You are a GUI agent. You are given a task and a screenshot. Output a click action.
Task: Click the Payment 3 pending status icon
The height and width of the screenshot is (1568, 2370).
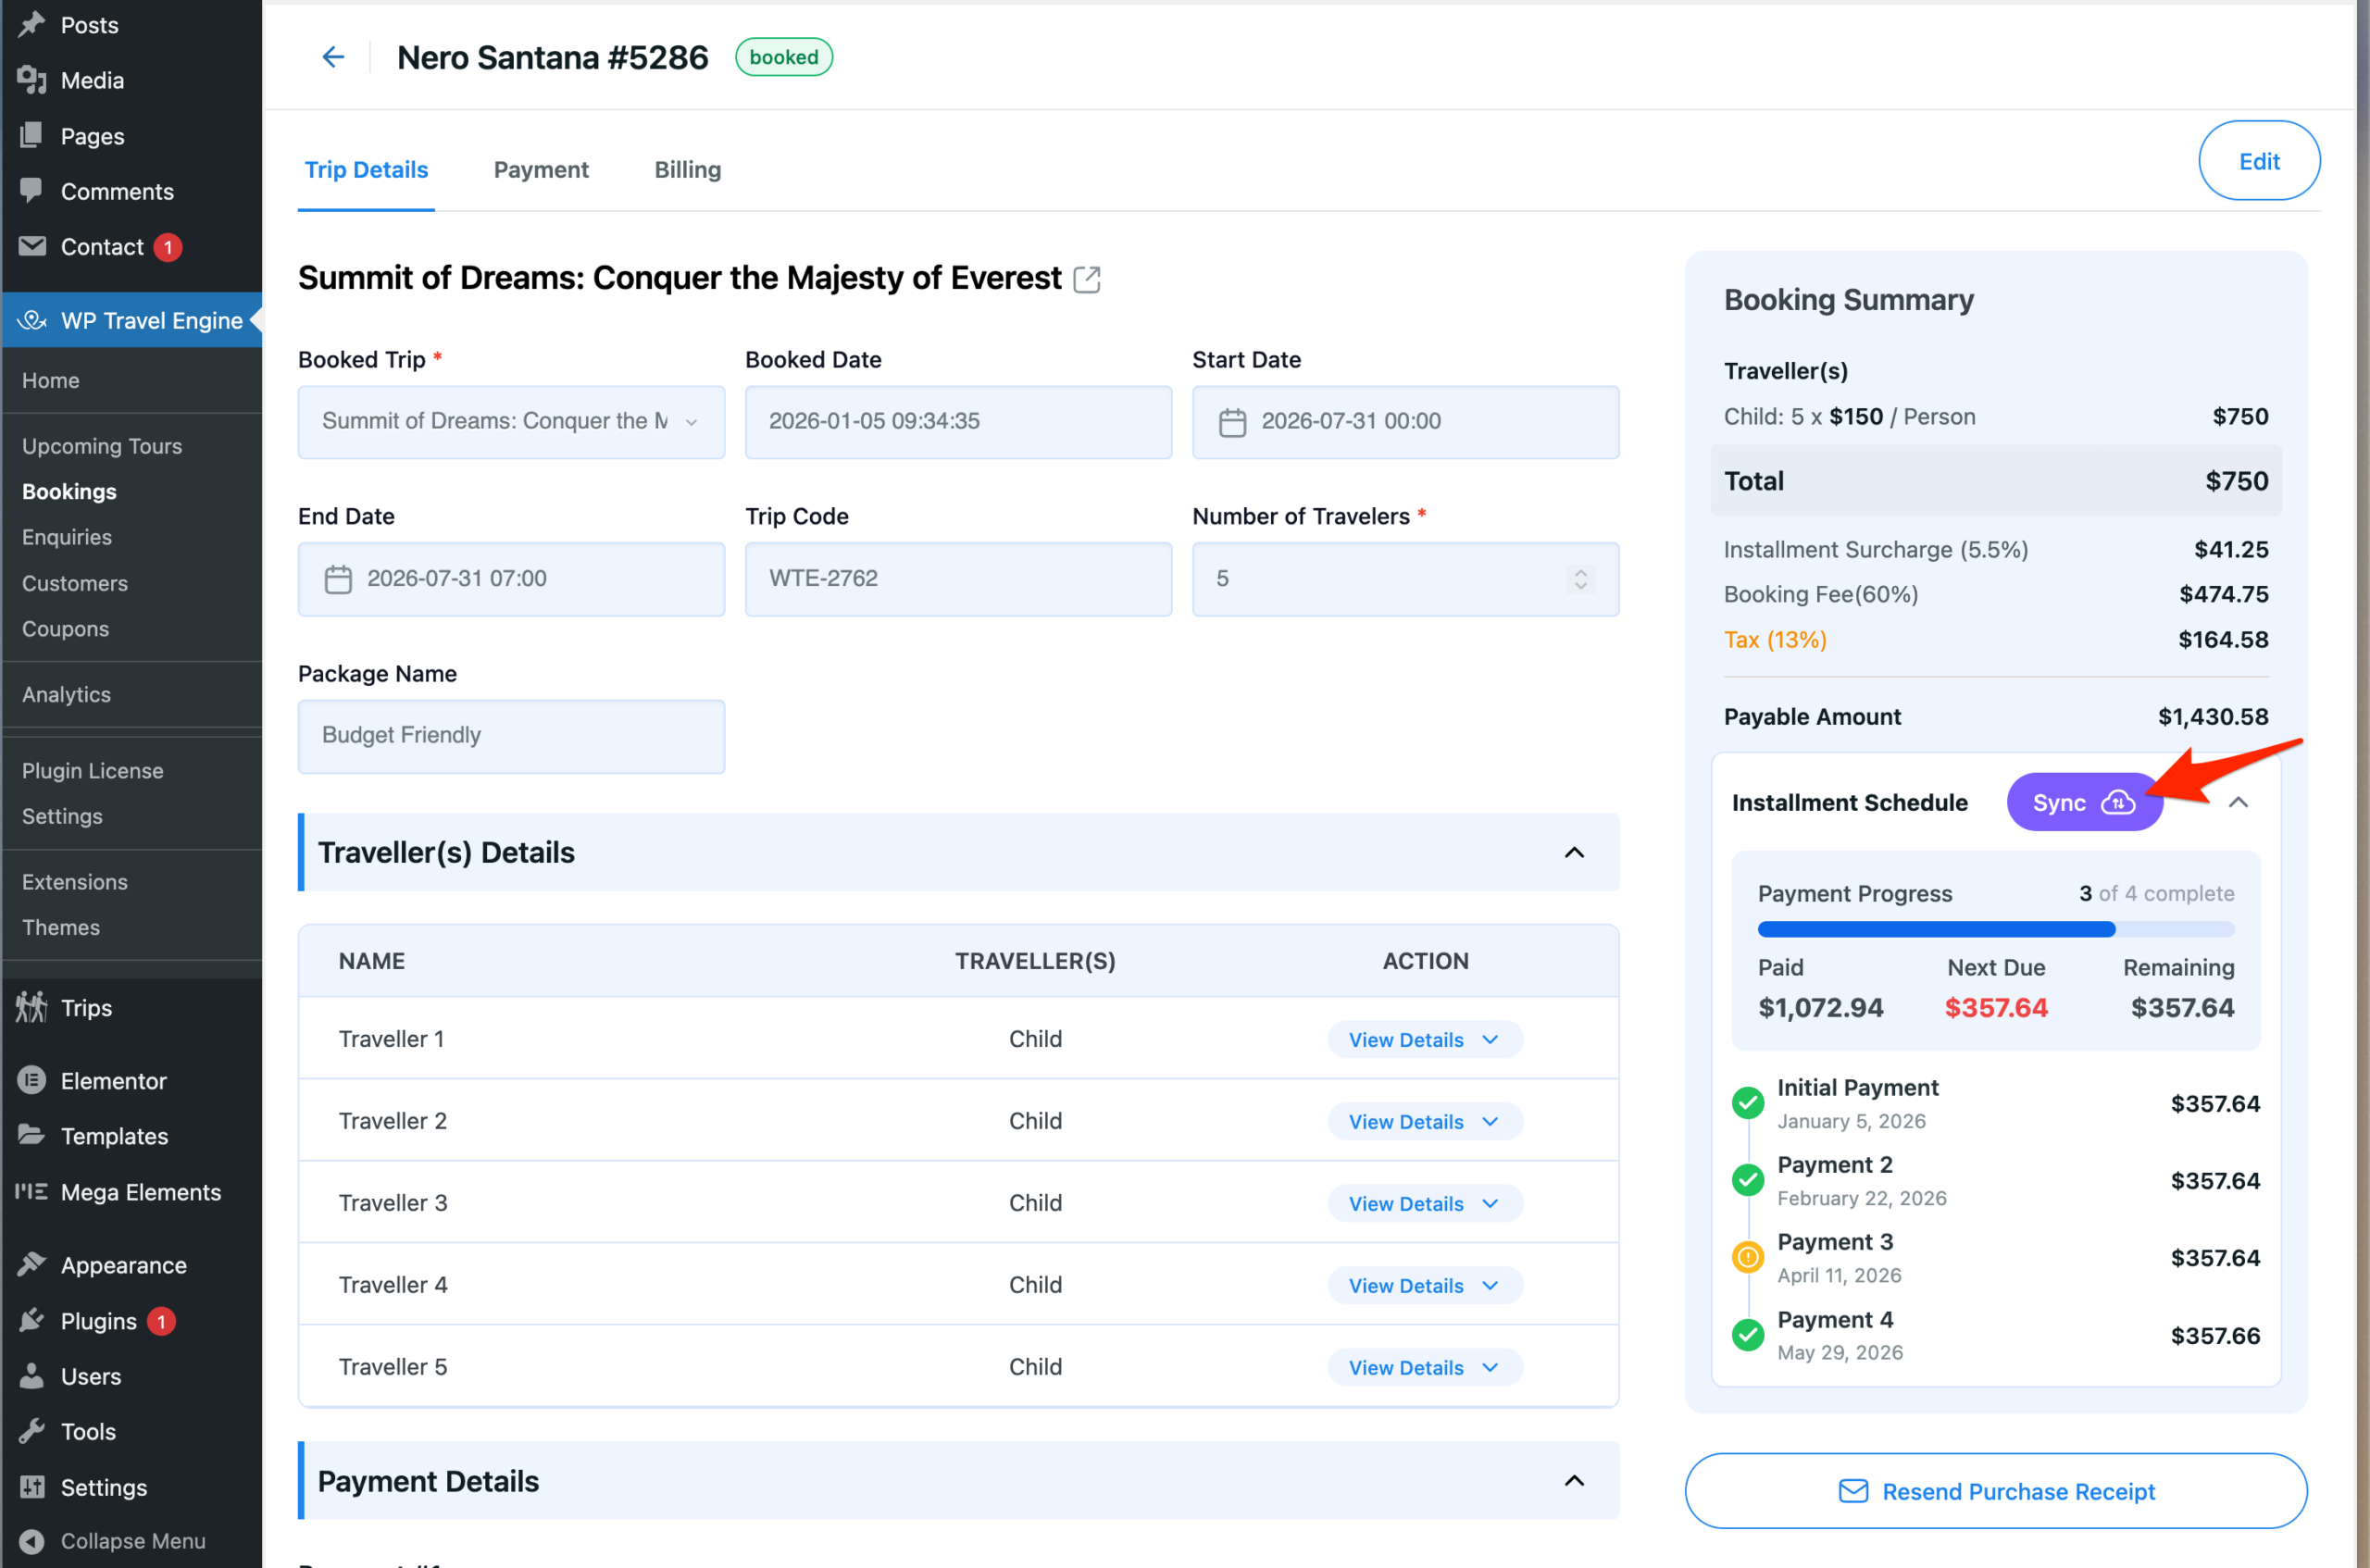[x=1747, y=1257]
